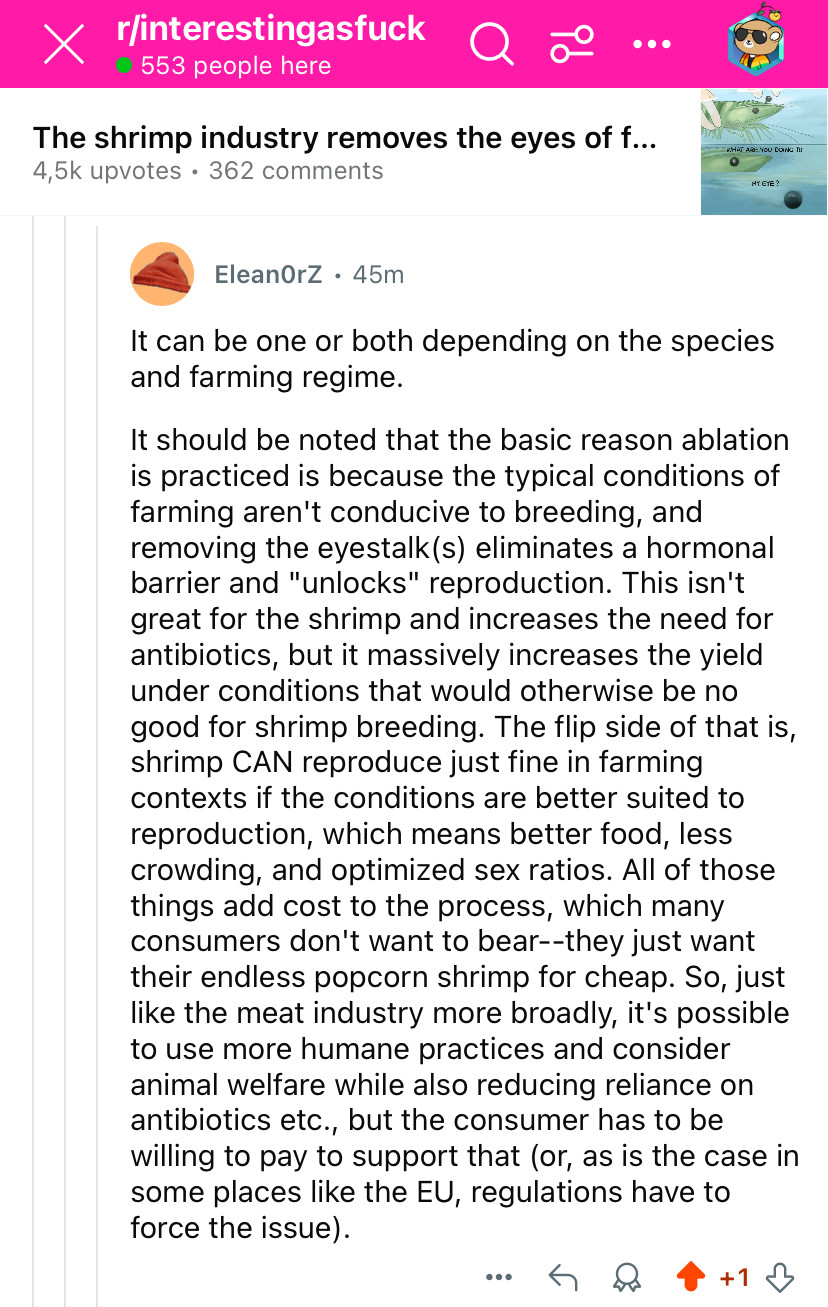This screenshot has height=1307, width=828.
Task: Visit the Elean0rZ username profile
Action: point(269,274)
